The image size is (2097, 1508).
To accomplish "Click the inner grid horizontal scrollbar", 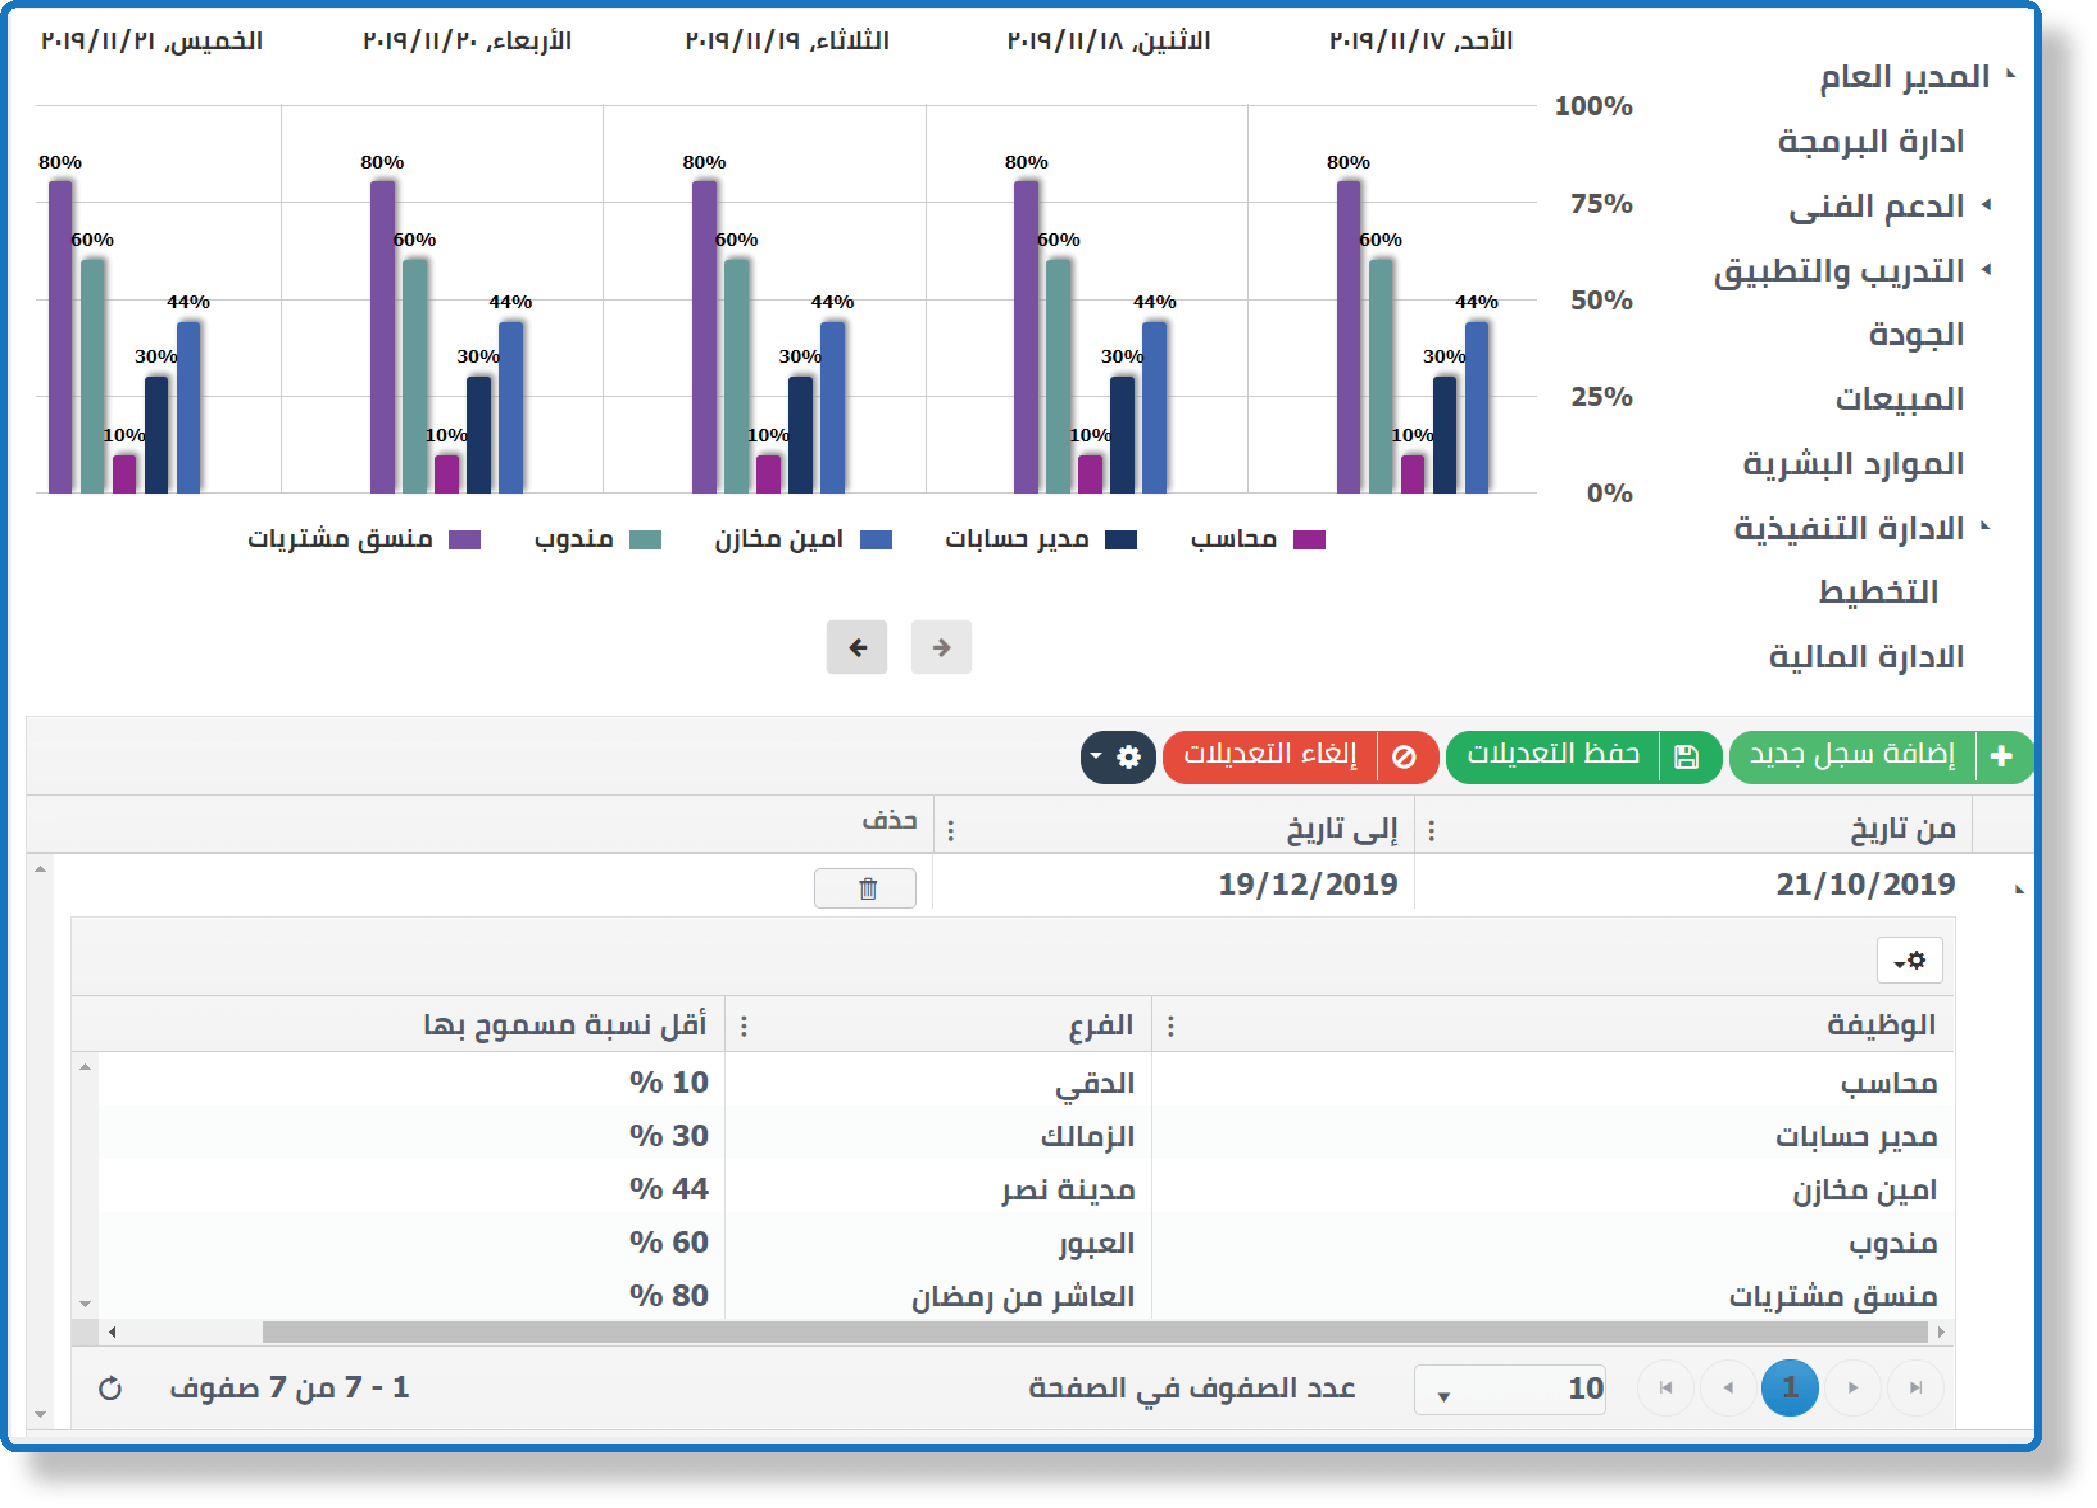I will pyautogui.click(x=1095, y=1332).
